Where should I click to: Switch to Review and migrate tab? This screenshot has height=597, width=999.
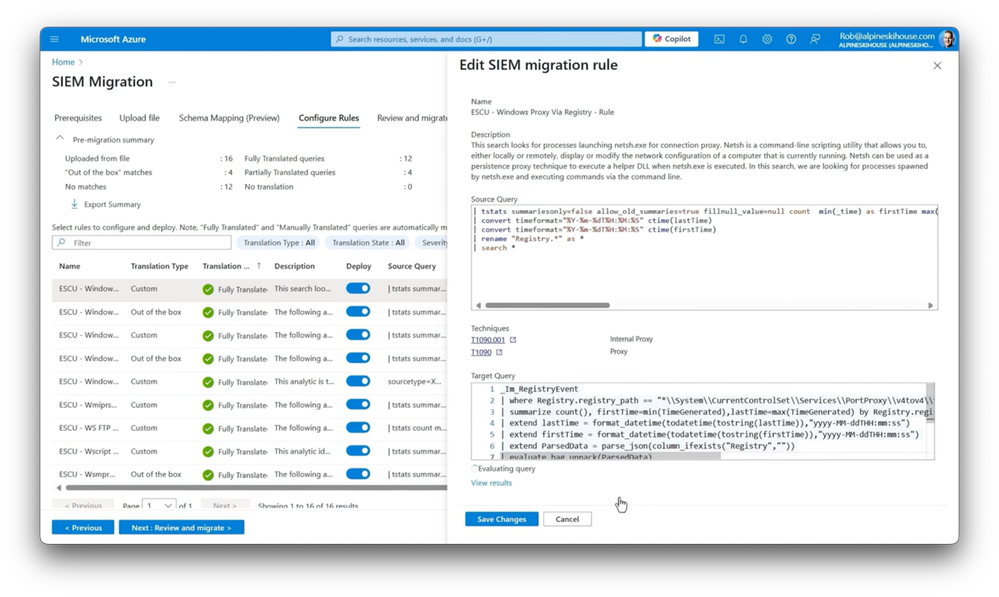click(412, 118)
